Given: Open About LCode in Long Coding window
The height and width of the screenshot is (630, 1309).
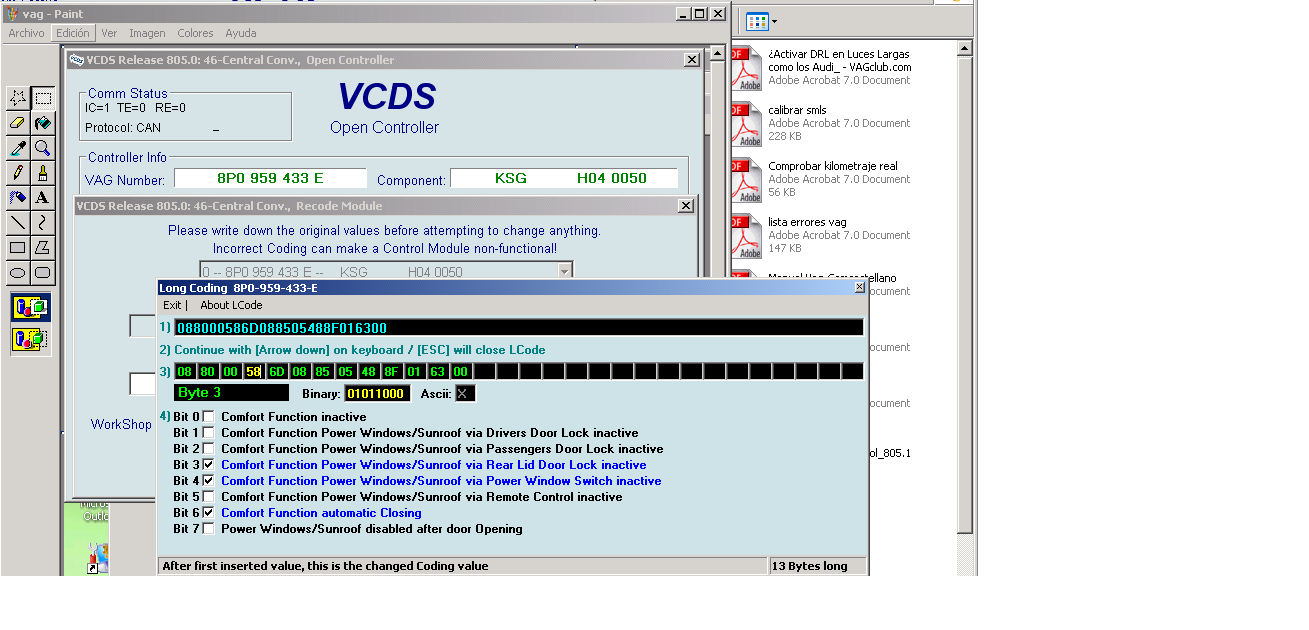Looking at the screenshot, I should (231, 305).
